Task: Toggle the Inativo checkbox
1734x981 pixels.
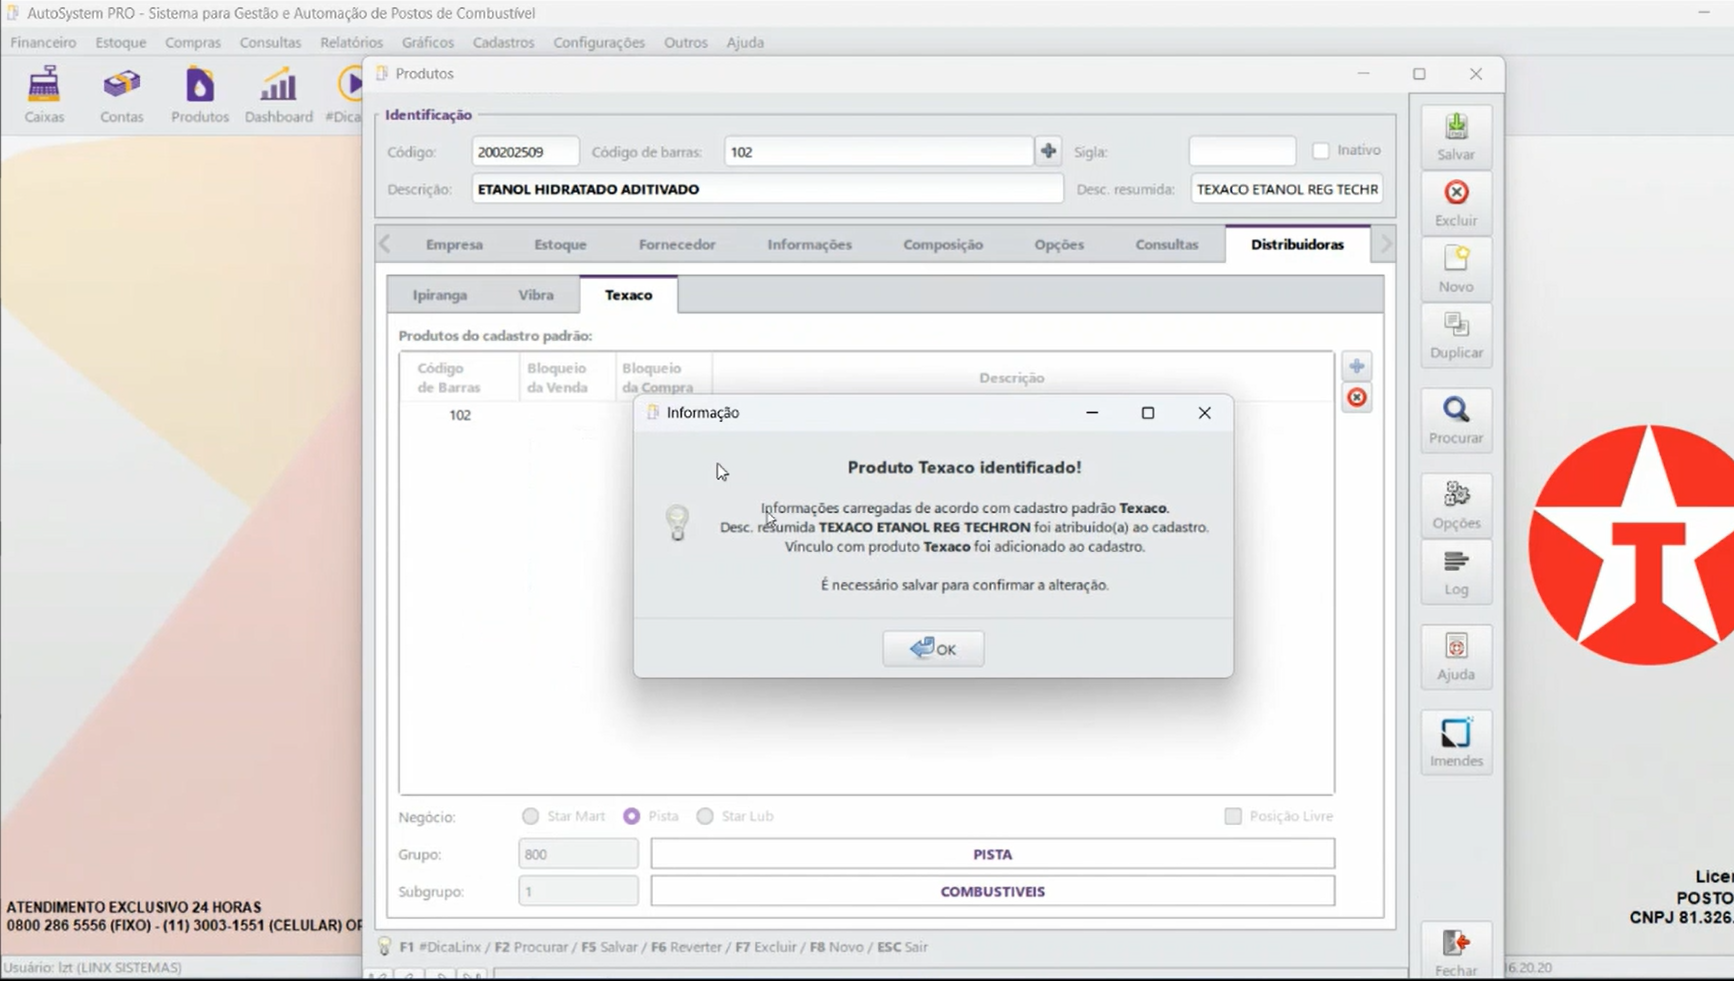Action: pos(1321,150)
